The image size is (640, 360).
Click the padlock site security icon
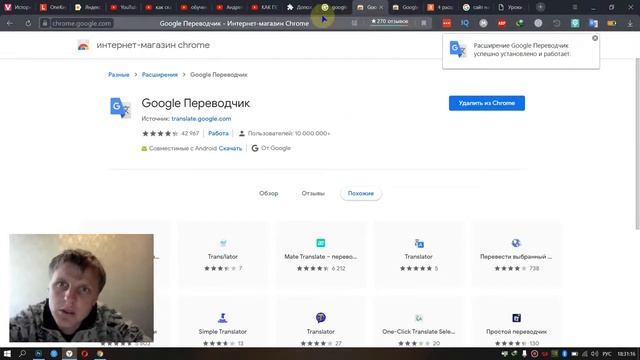coord(45,24)
